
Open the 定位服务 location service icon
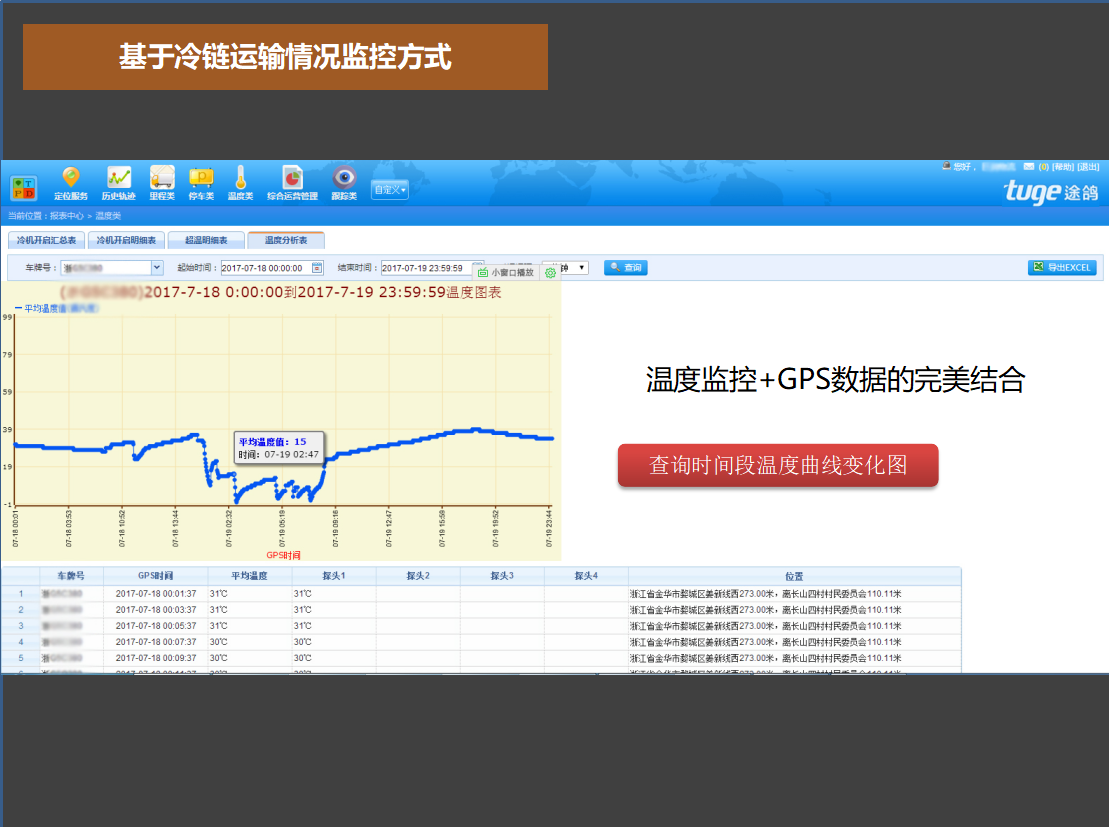[x=70, y=179]
